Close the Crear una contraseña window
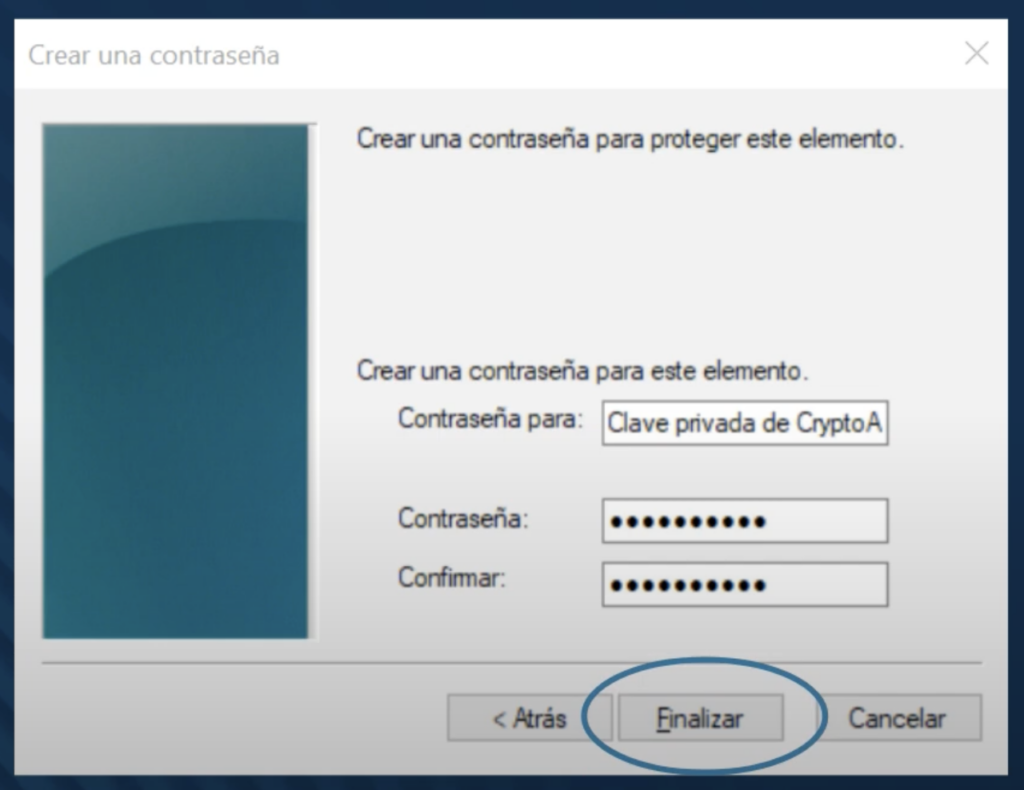The height and width of the screenshot is (790, 1024). [976, 53]
